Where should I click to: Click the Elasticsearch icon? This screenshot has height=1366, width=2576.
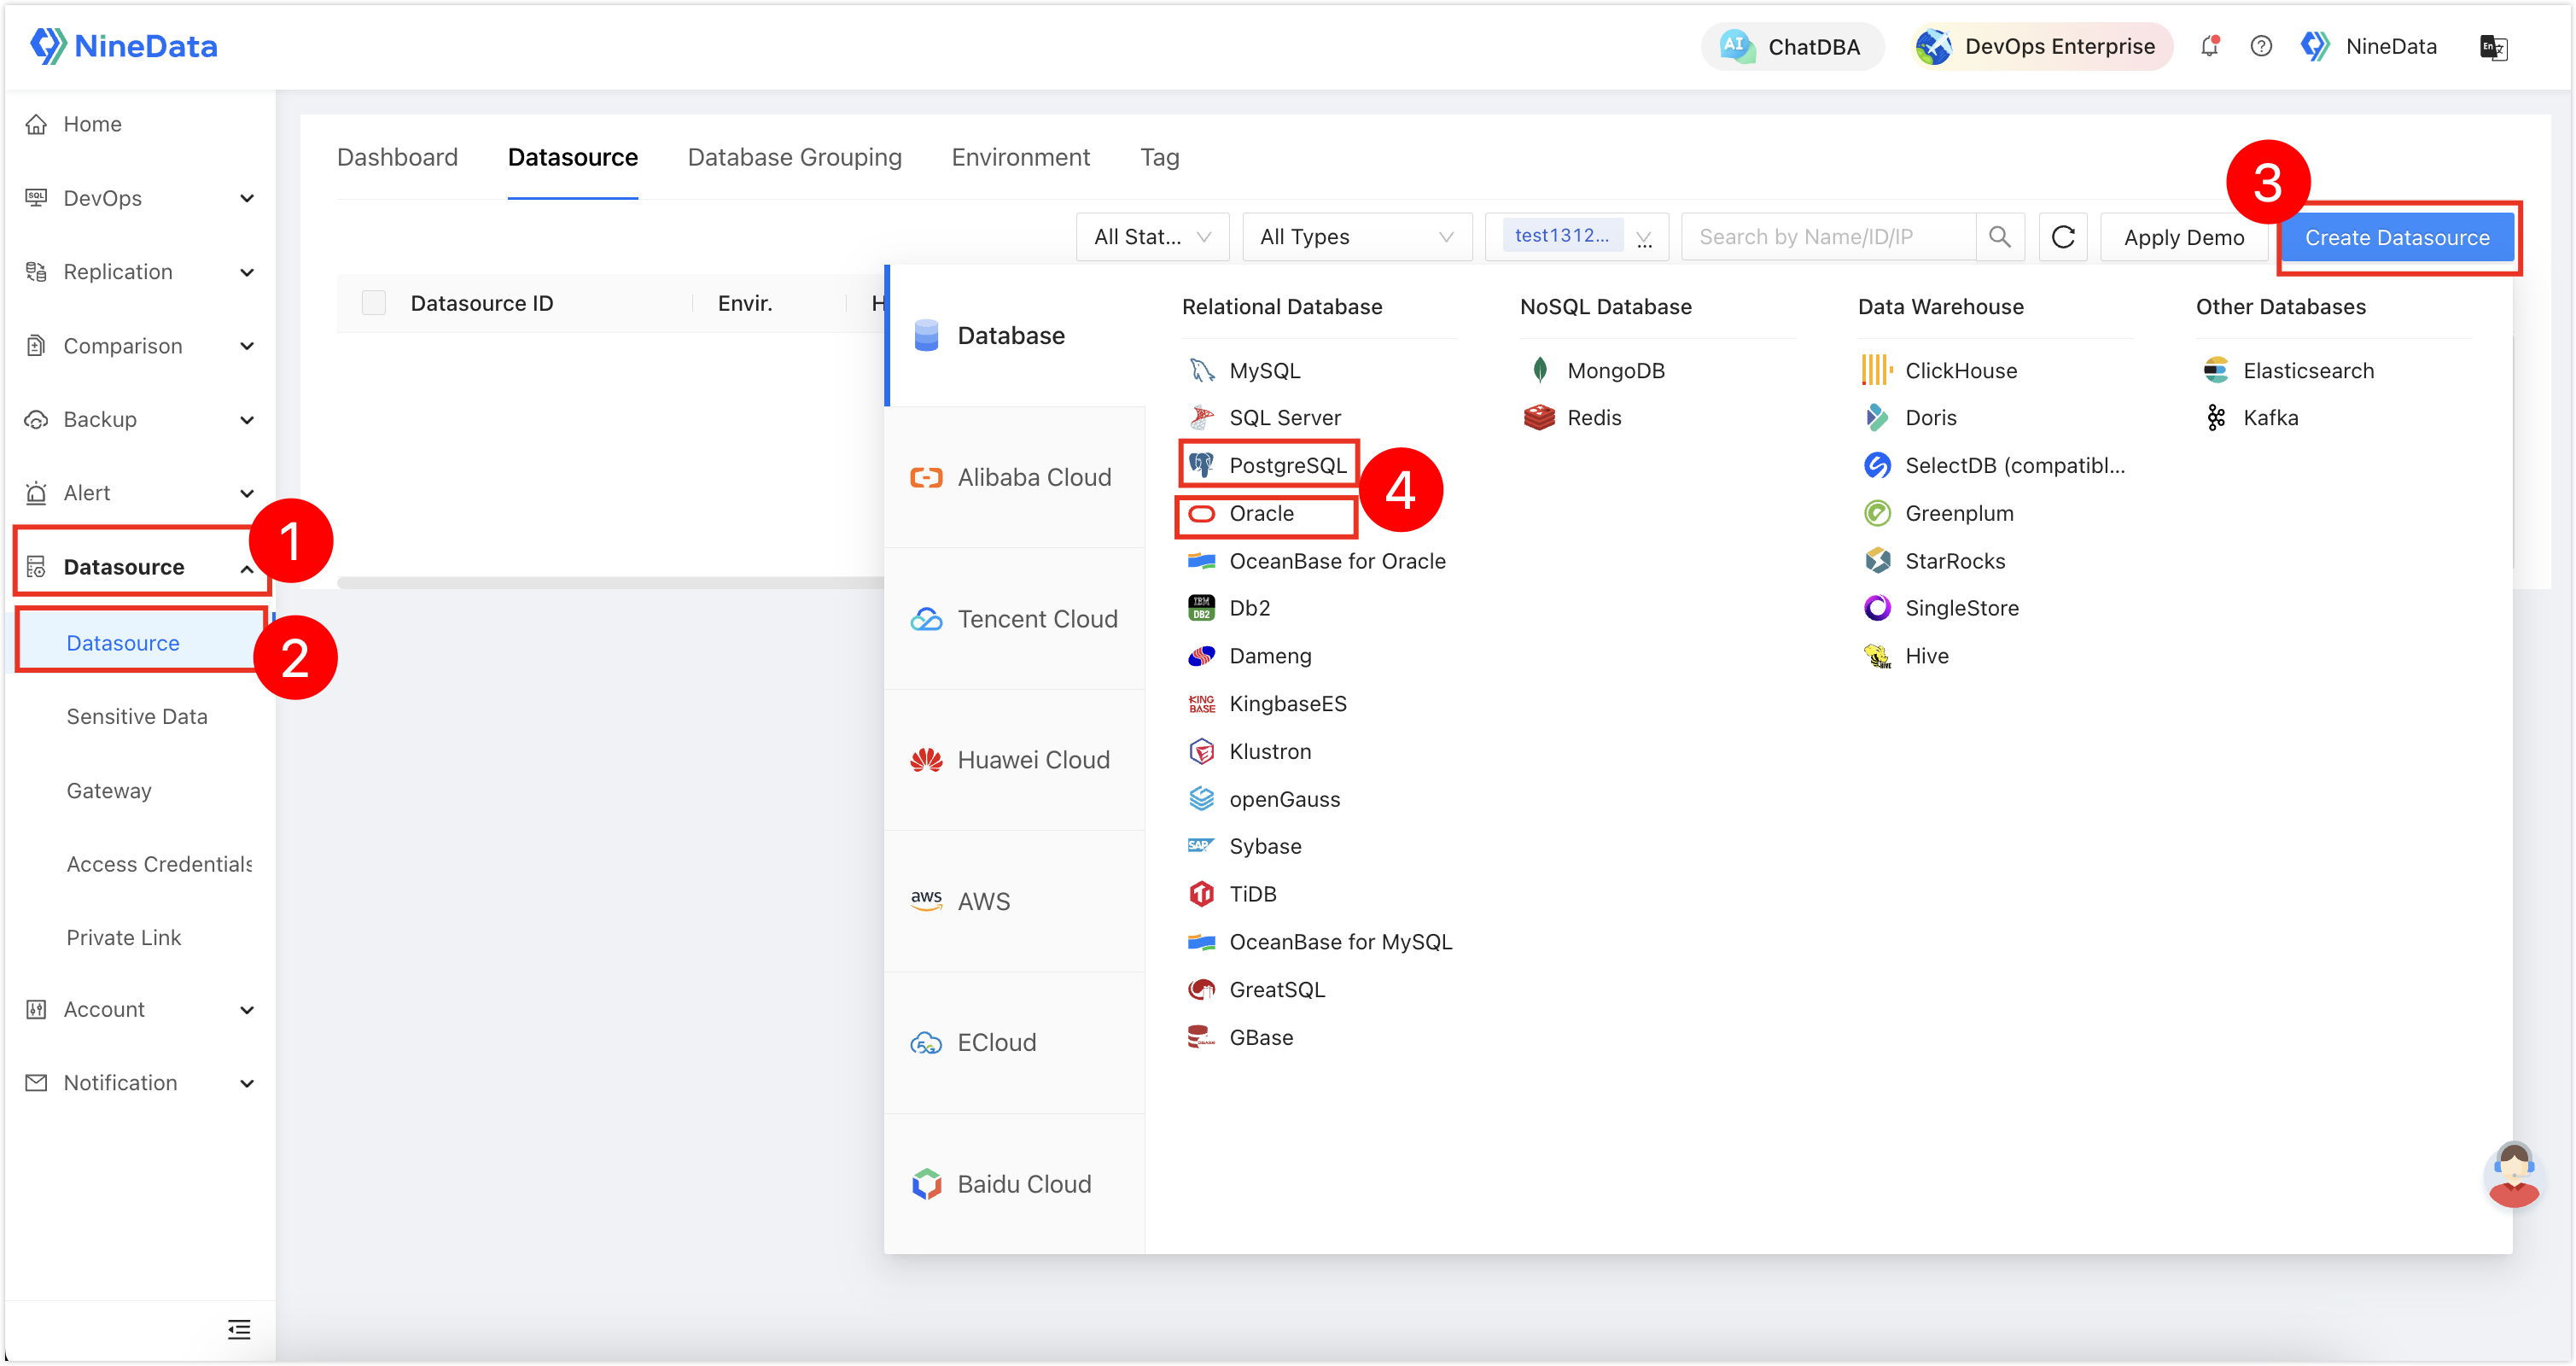pos(2215,370)
